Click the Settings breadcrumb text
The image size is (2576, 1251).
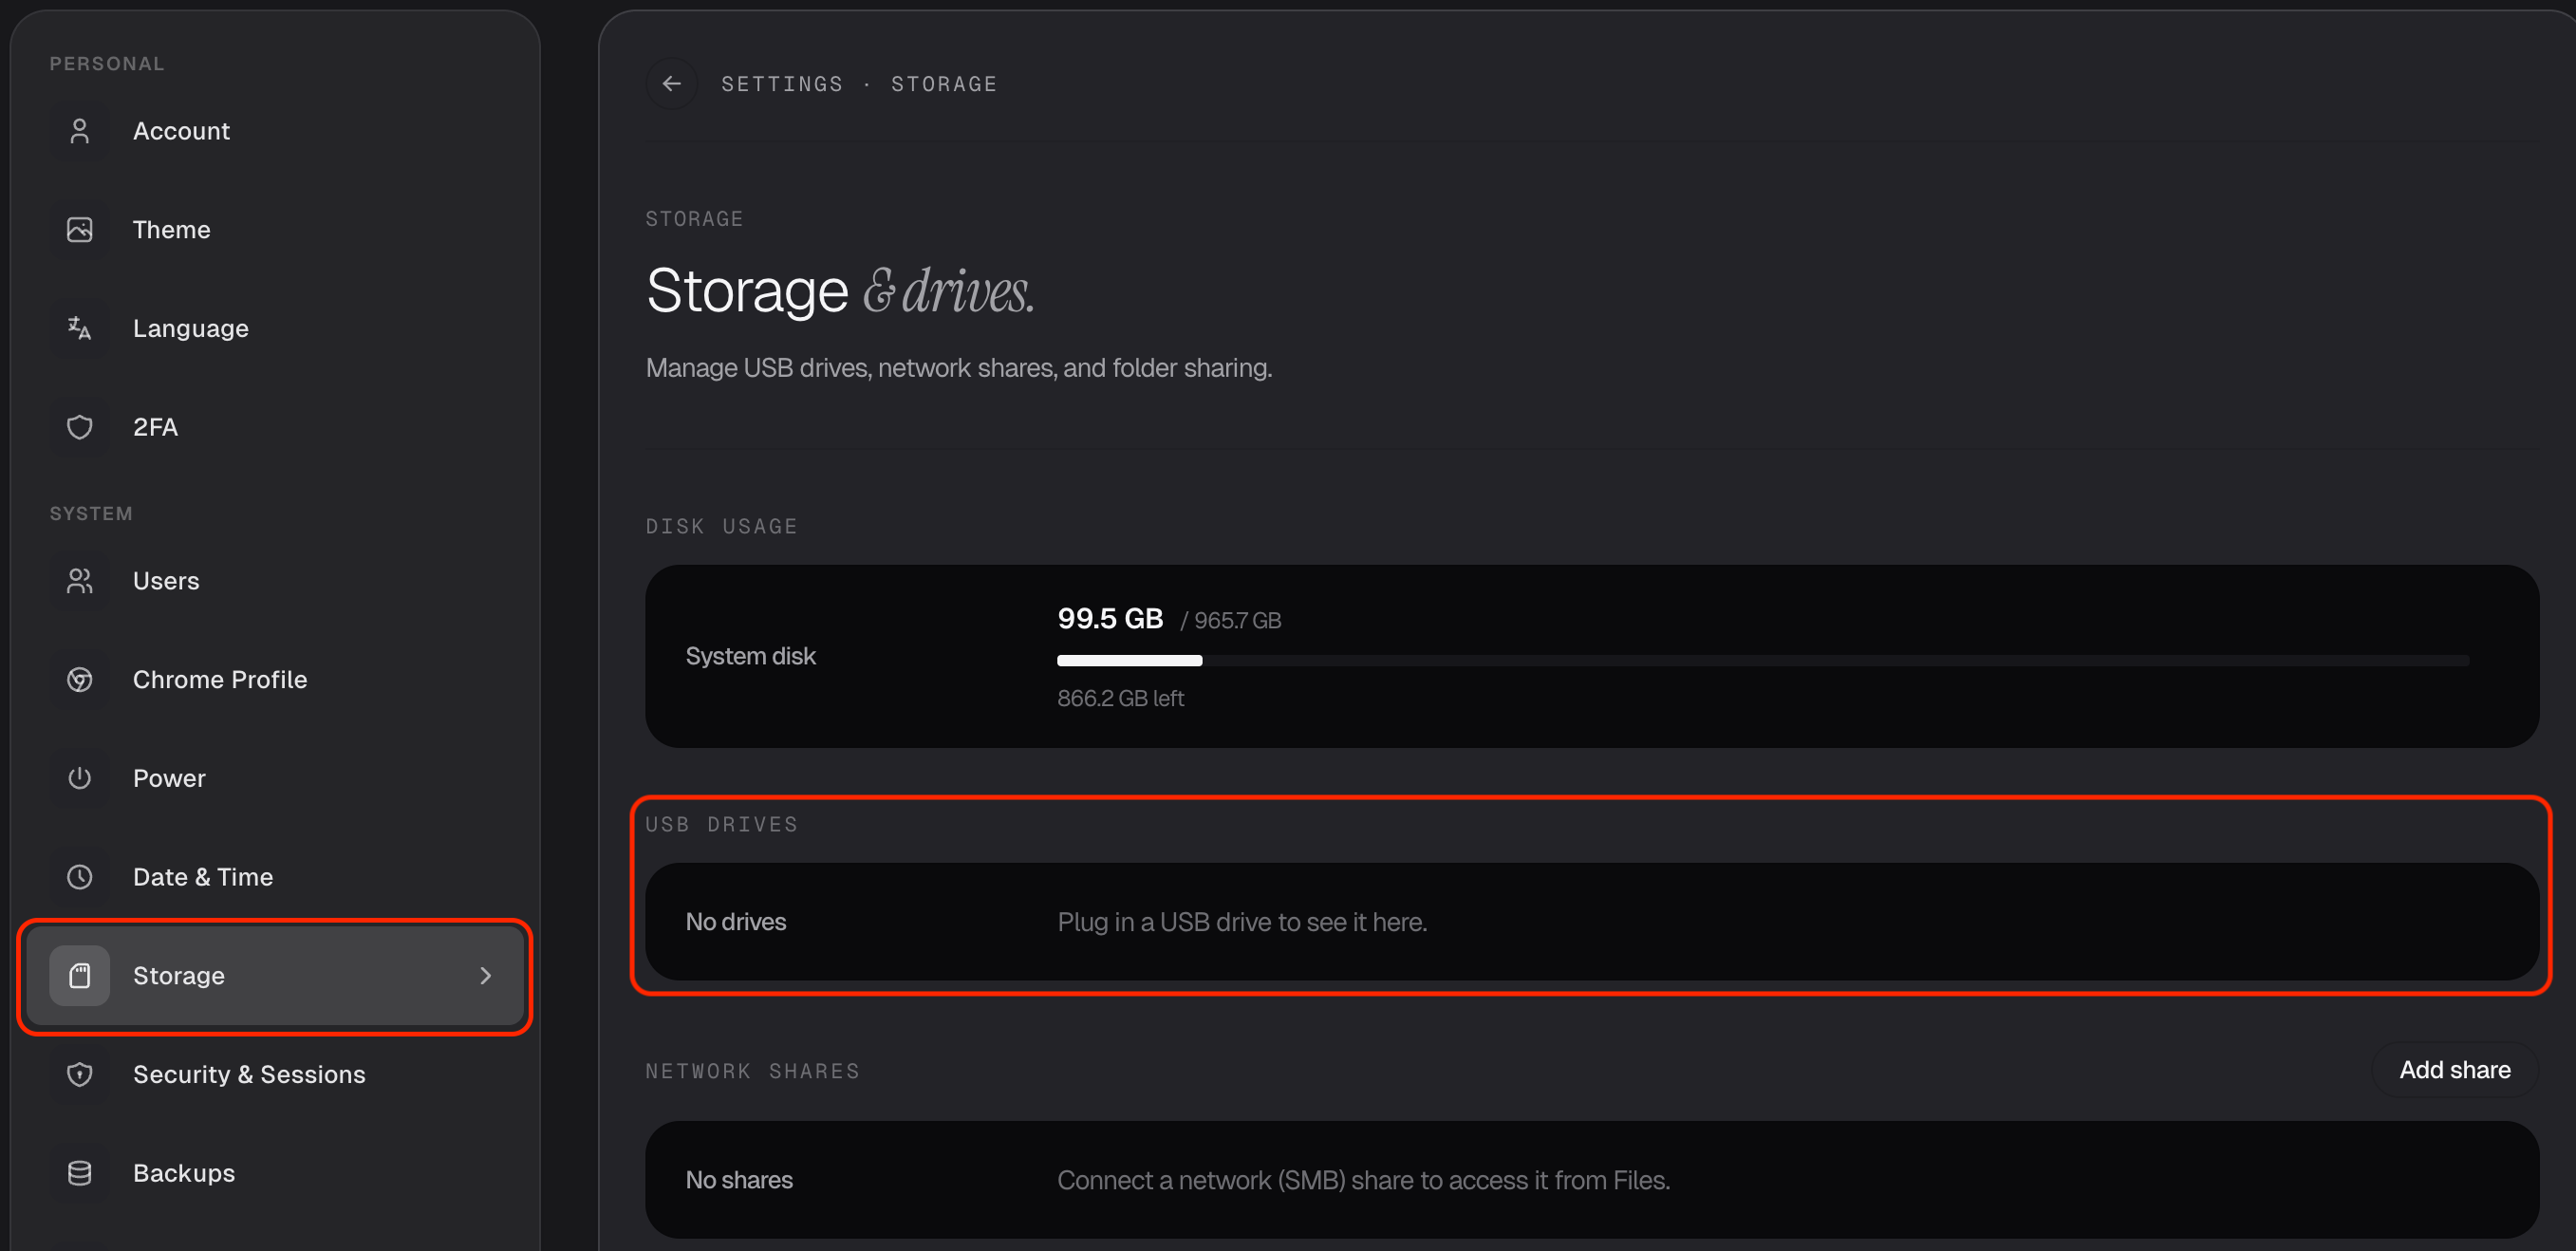click(x=782, y=84)
